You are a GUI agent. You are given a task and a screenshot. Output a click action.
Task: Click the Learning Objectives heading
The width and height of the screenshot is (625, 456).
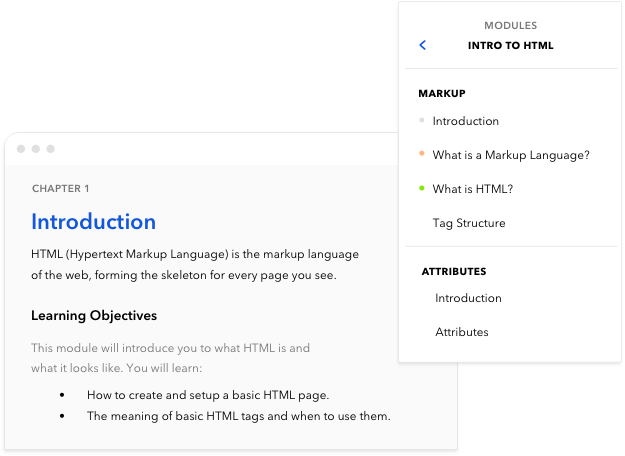tap(94, 316)
